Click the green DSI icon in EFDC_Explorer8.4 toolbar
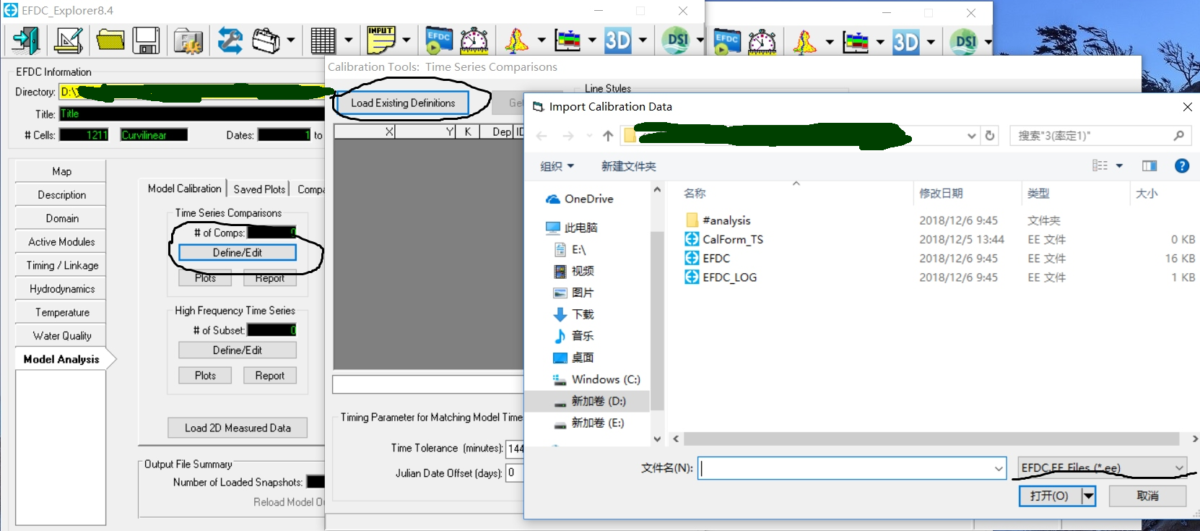The image size is (1200, 531). click(x=675, y=40)
